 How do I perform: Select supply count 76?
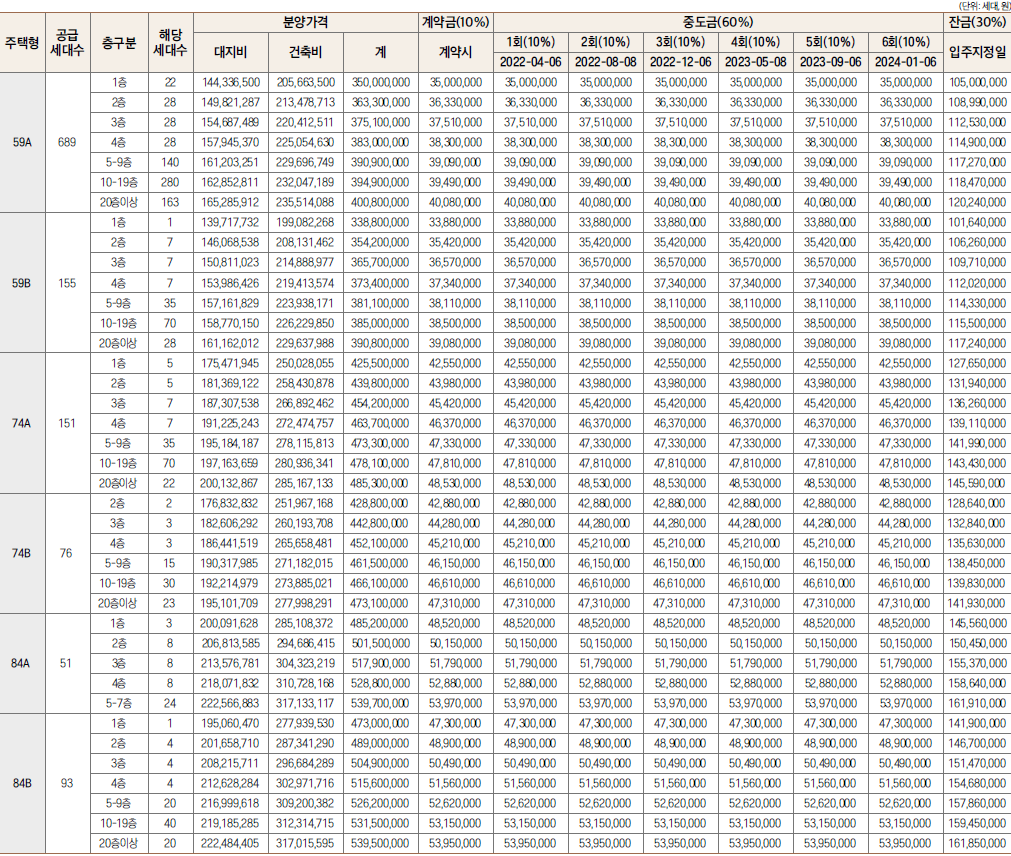[x=66, y=553]
